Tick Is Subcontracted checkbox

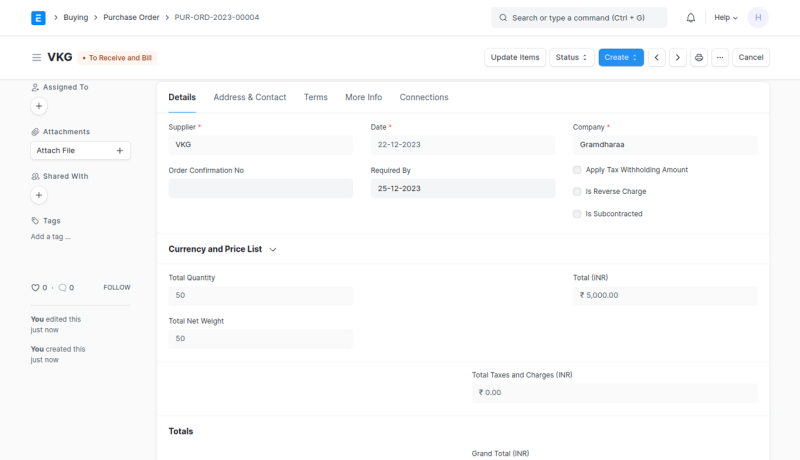click(x=577, y=214)
